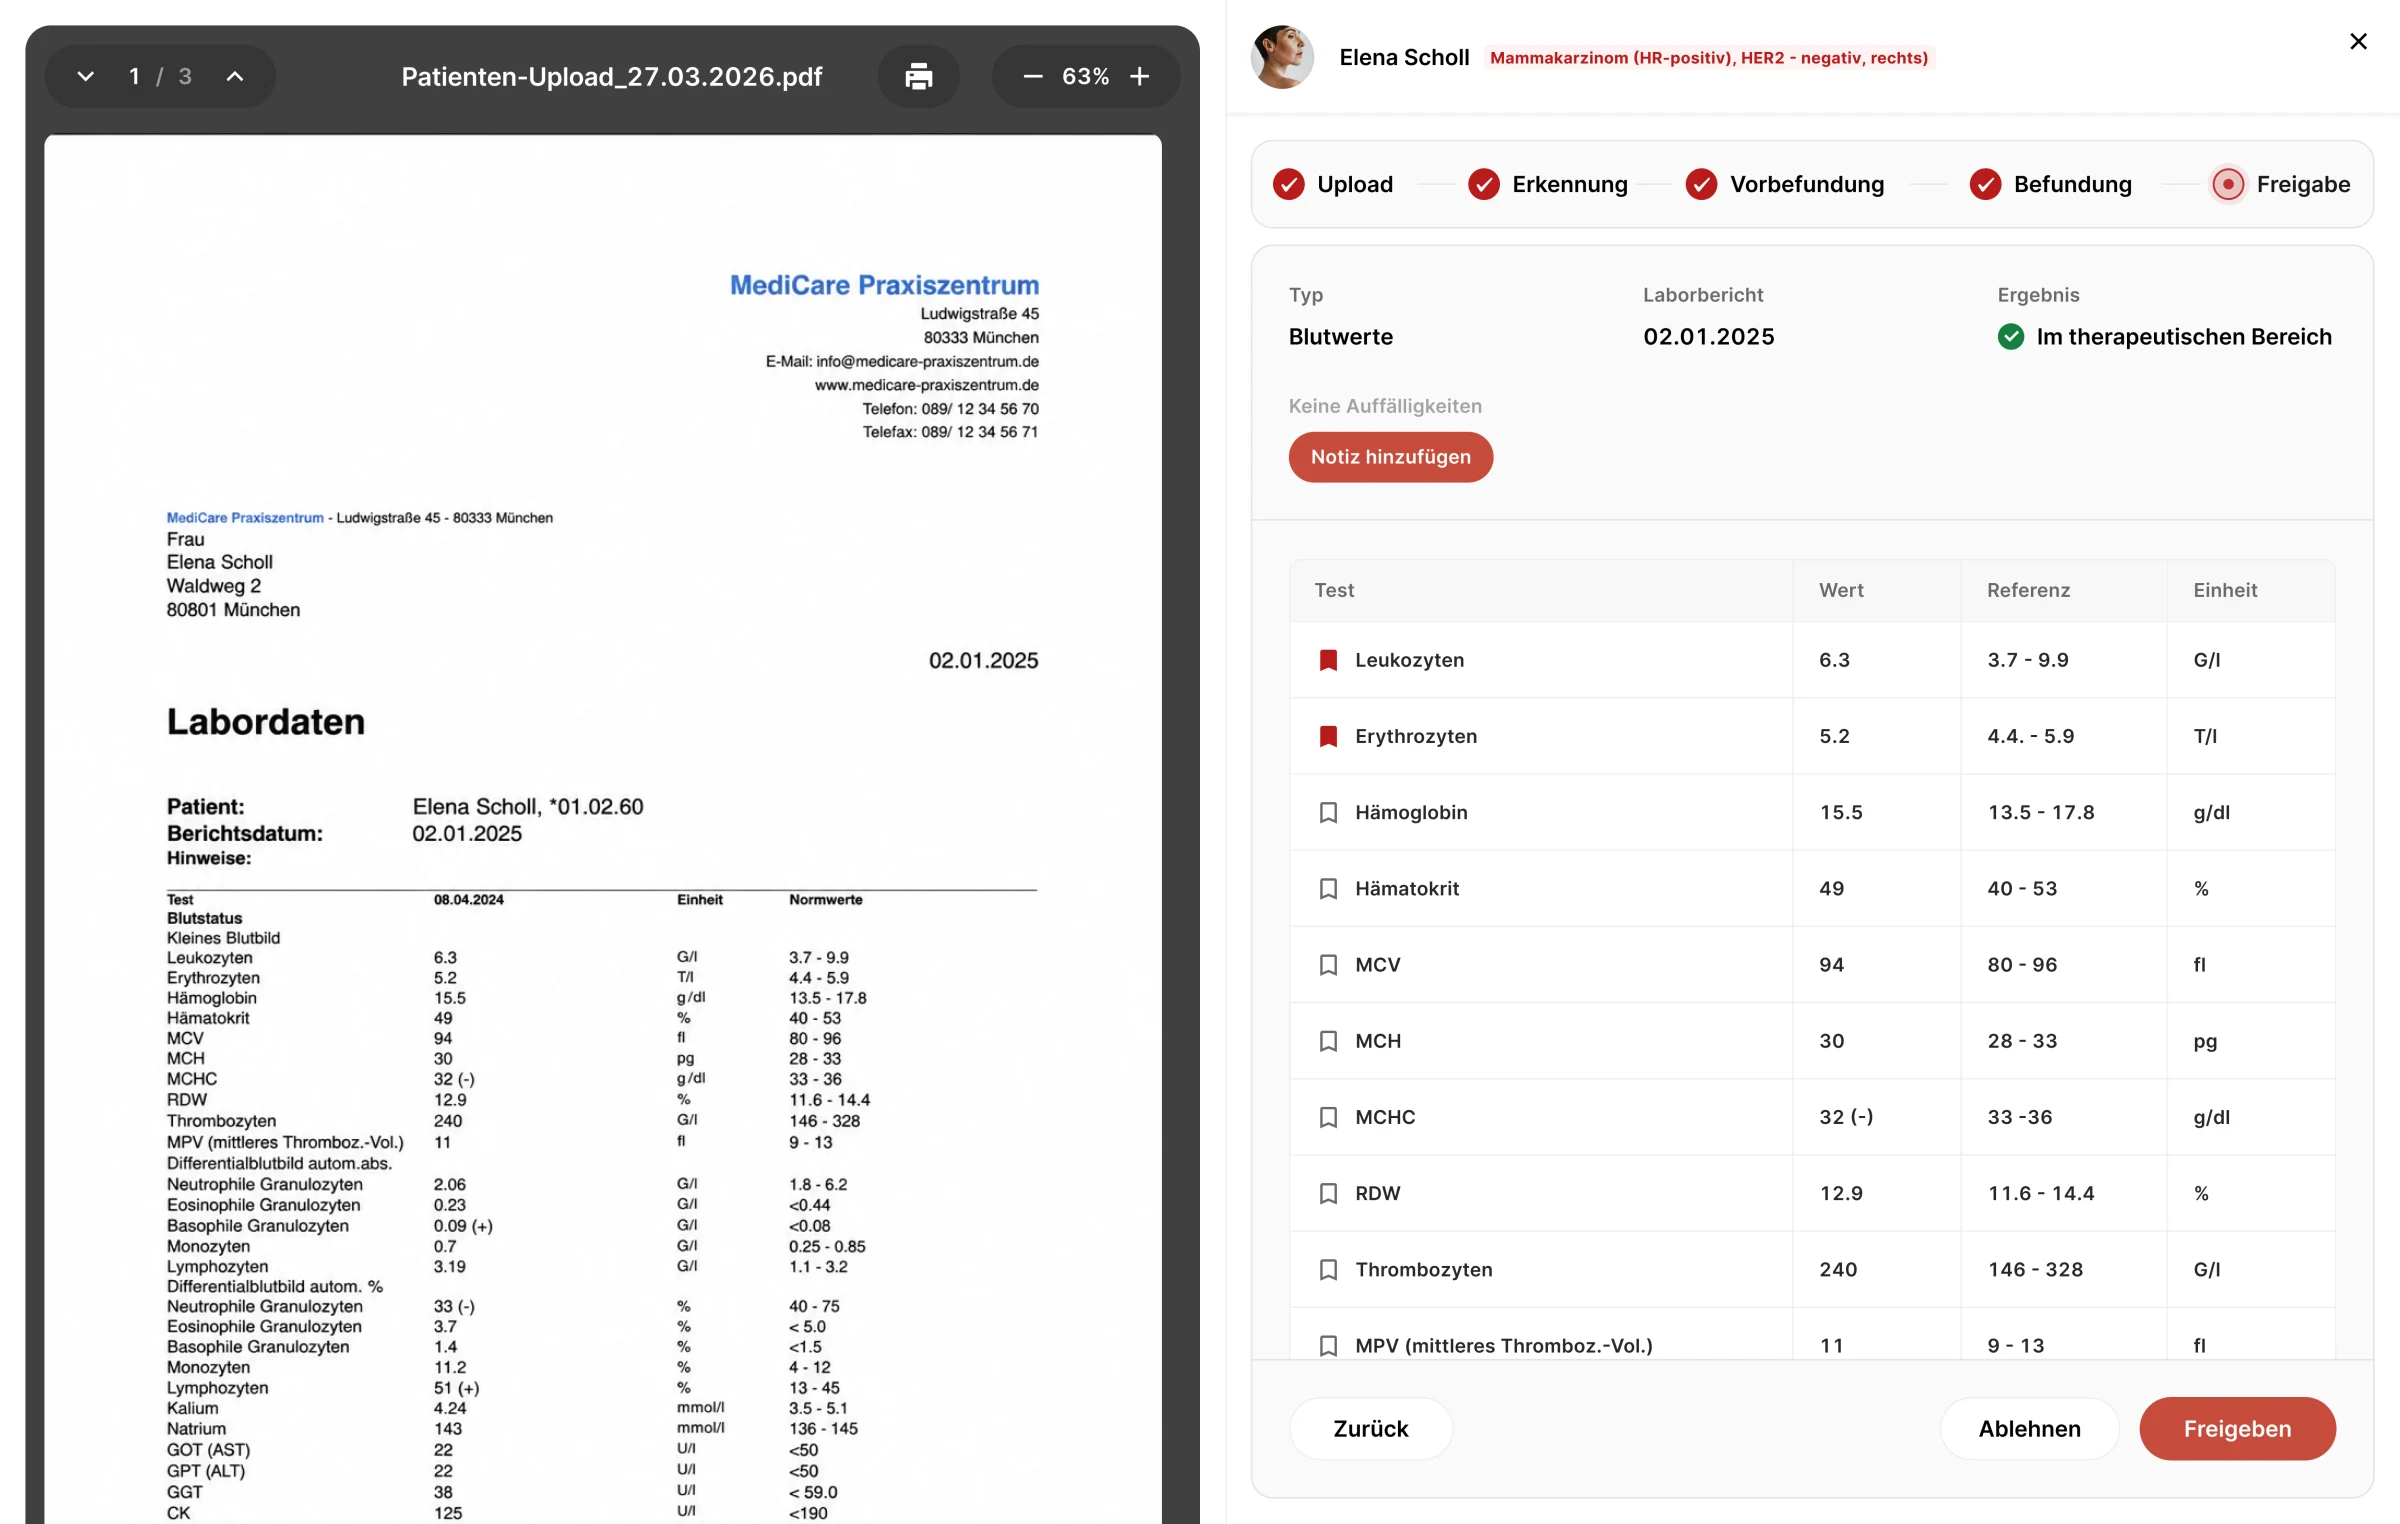Click the Wert column header
Viewport: 2400px width, 1524px height.
tap(1841, 590)
